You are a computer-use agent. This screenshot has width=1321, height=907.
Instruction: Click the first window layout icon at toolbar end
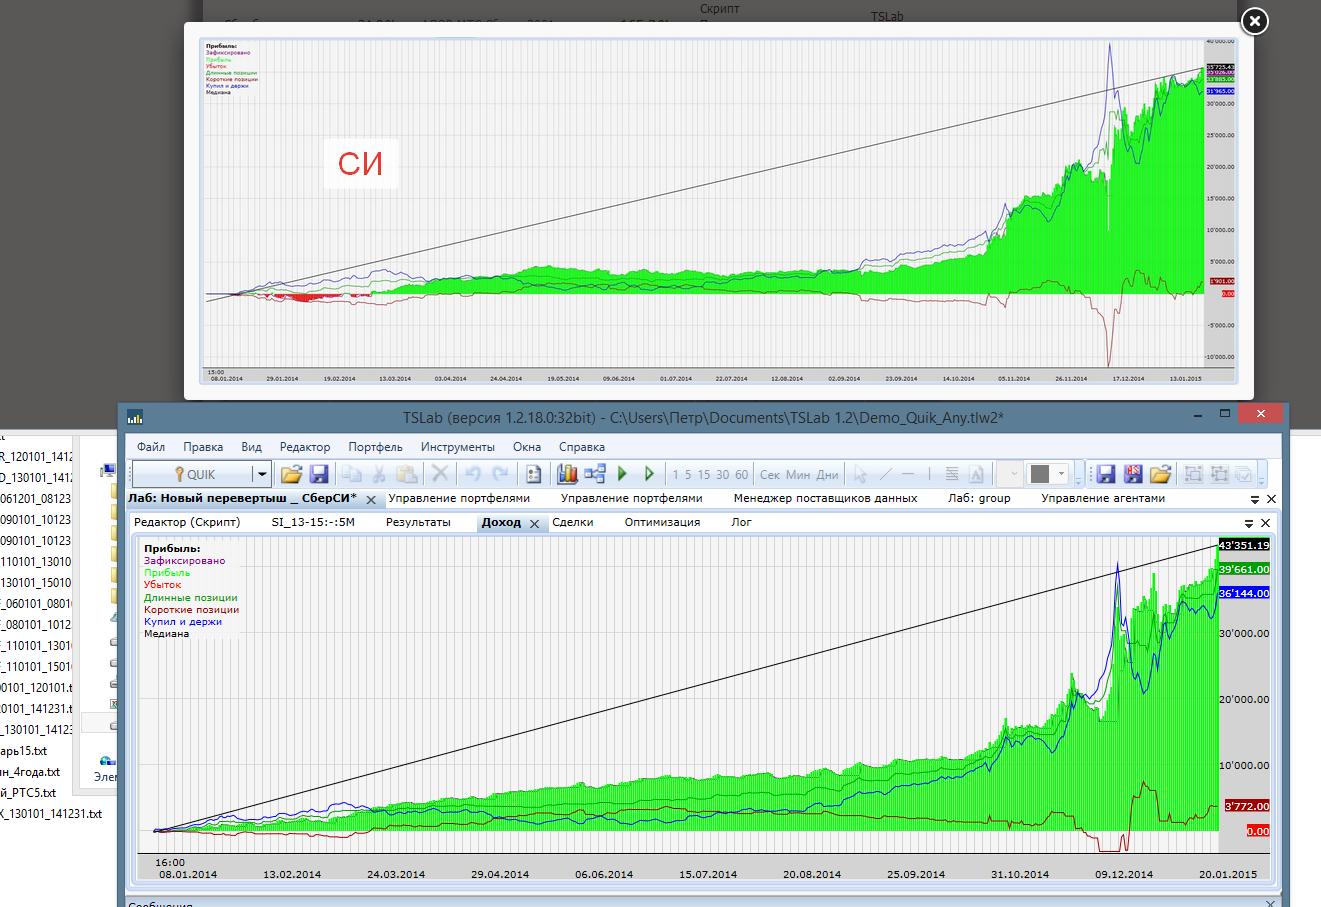(x=1193, y=474)
